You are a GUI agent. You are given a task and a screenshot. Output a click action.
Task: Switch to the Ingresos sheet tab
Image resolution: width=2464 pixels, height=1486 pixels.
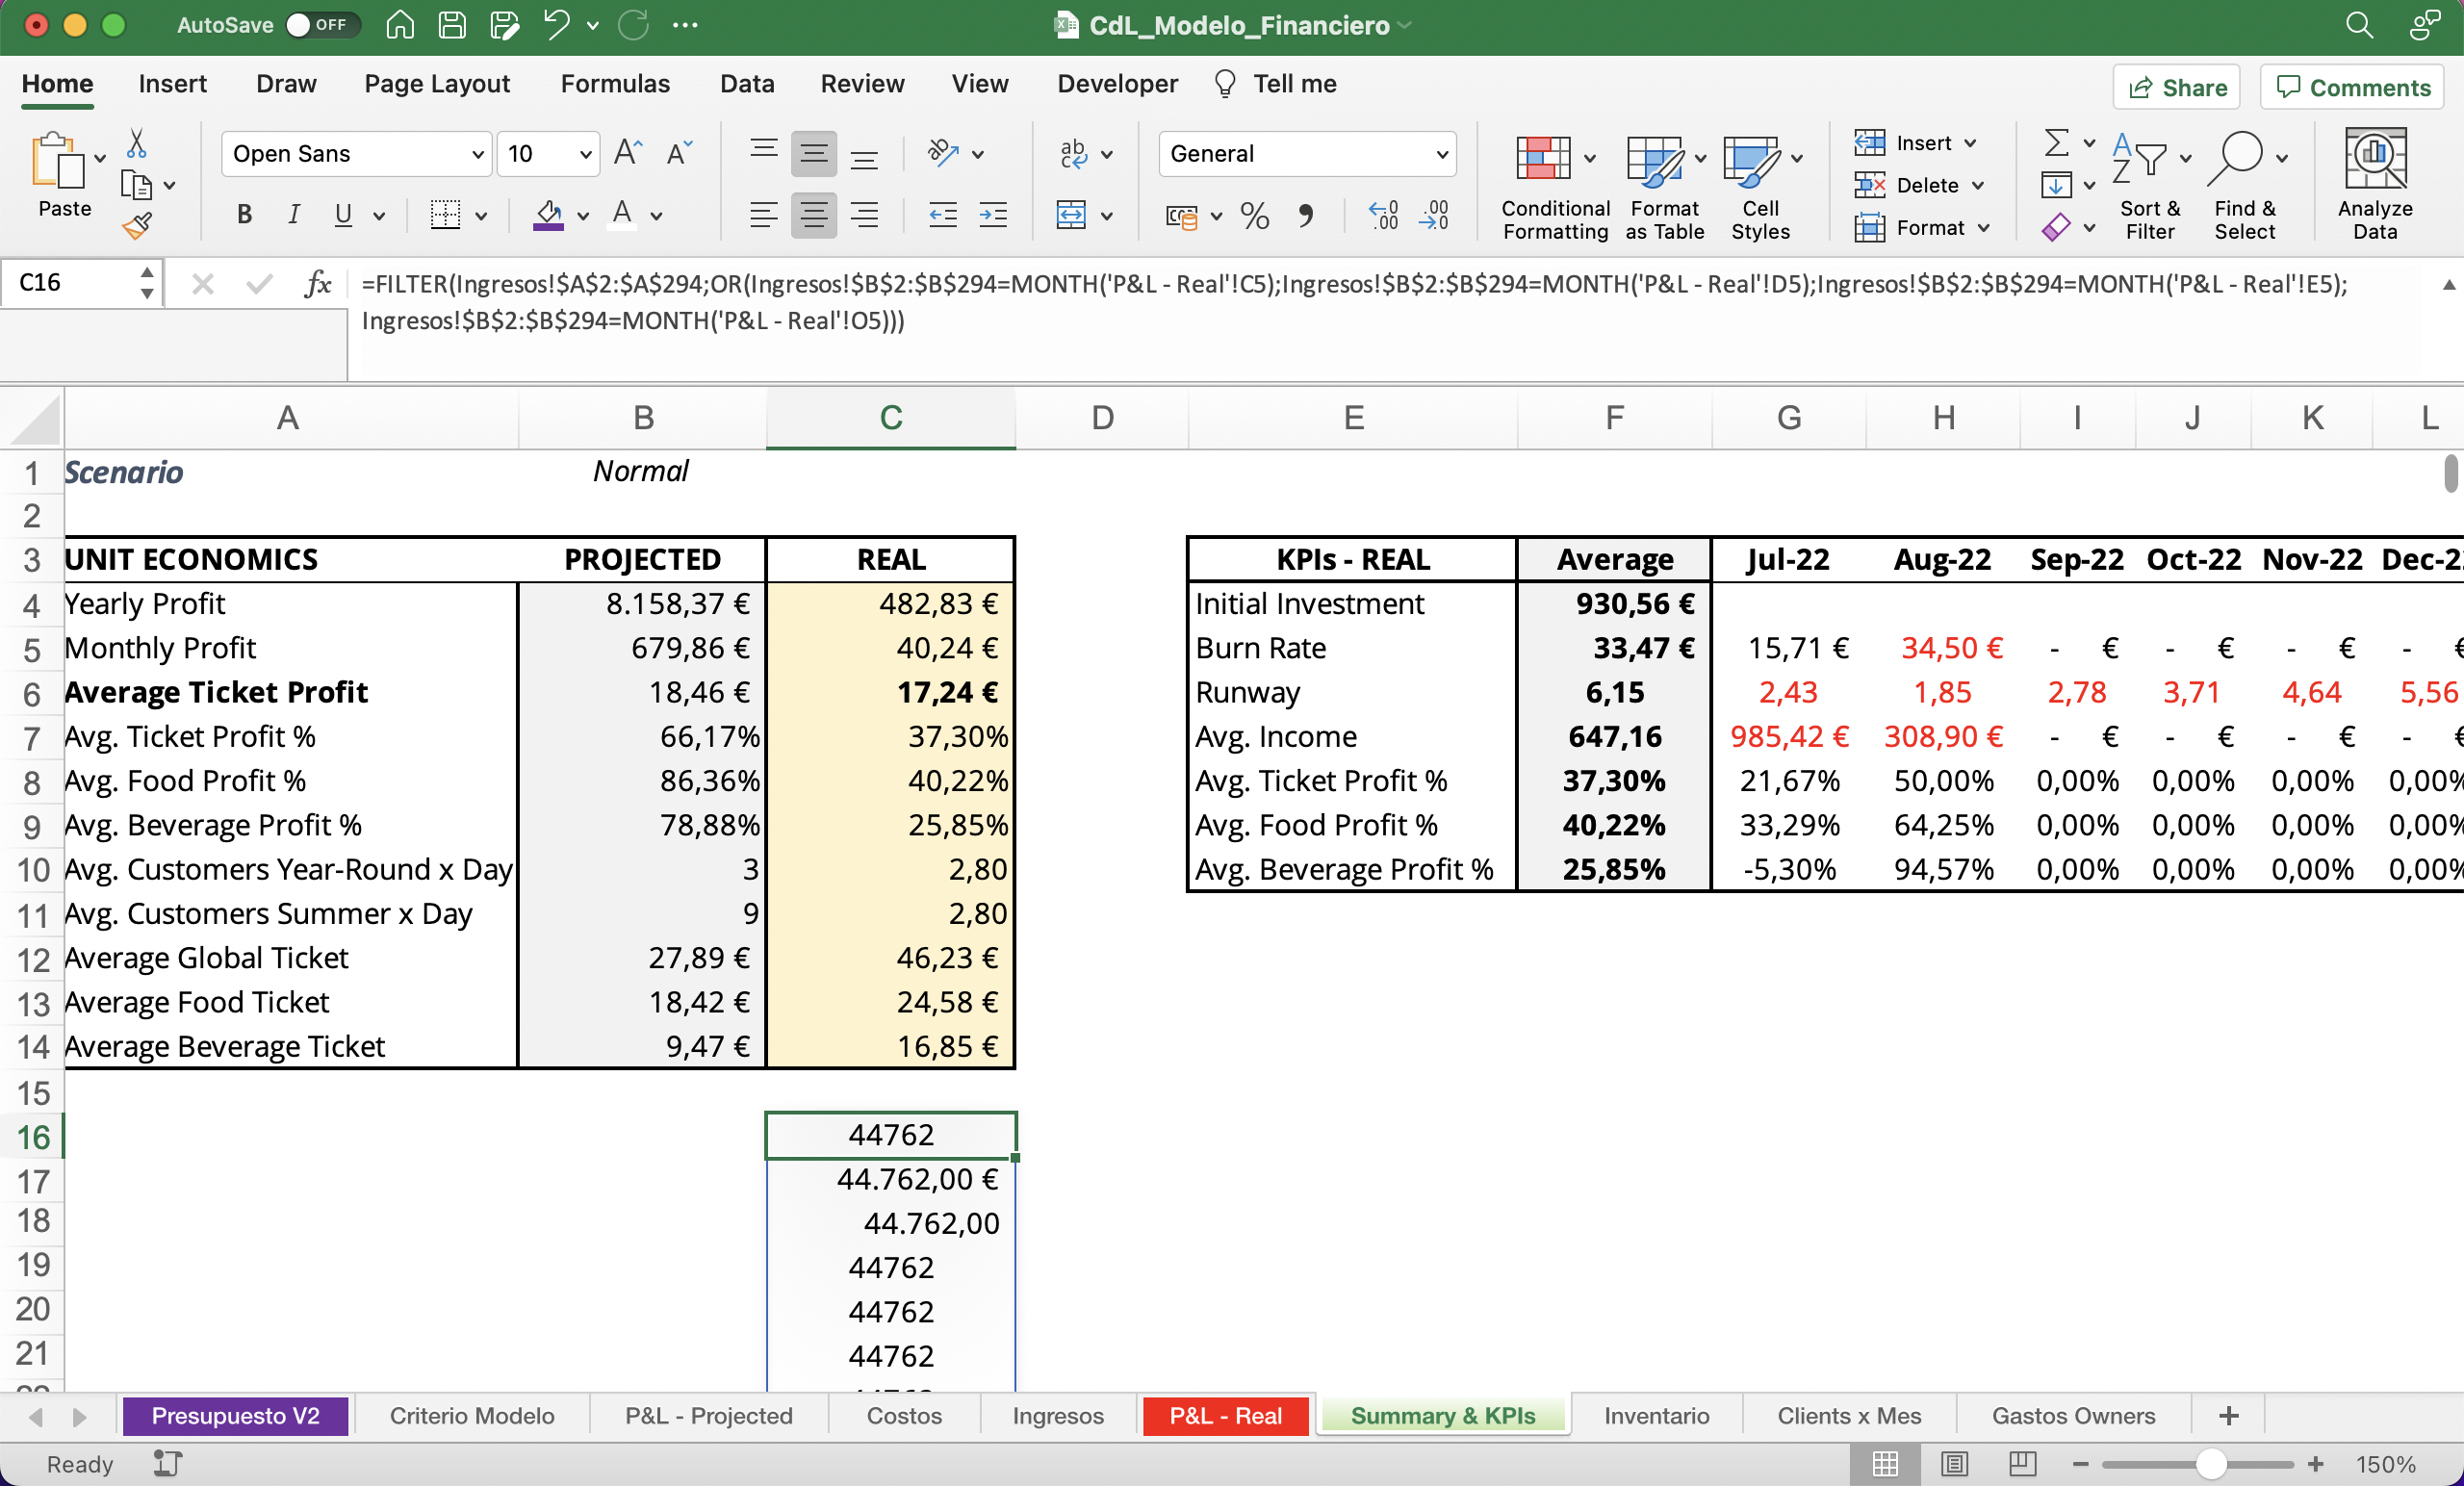[1057, 1416]
